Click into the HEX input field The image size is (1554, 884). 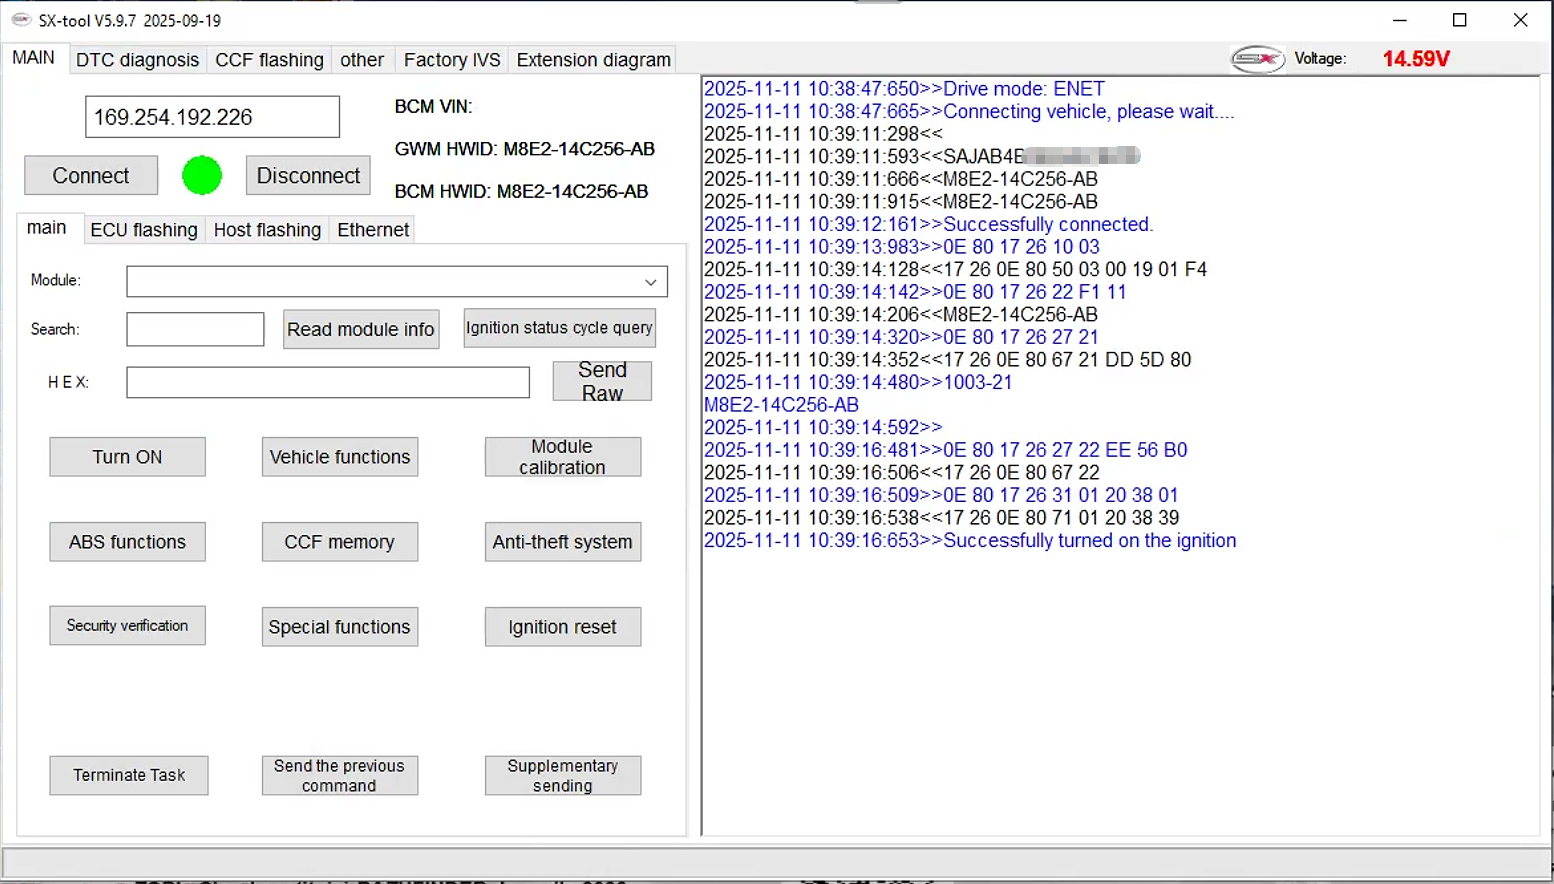(328, 382)
